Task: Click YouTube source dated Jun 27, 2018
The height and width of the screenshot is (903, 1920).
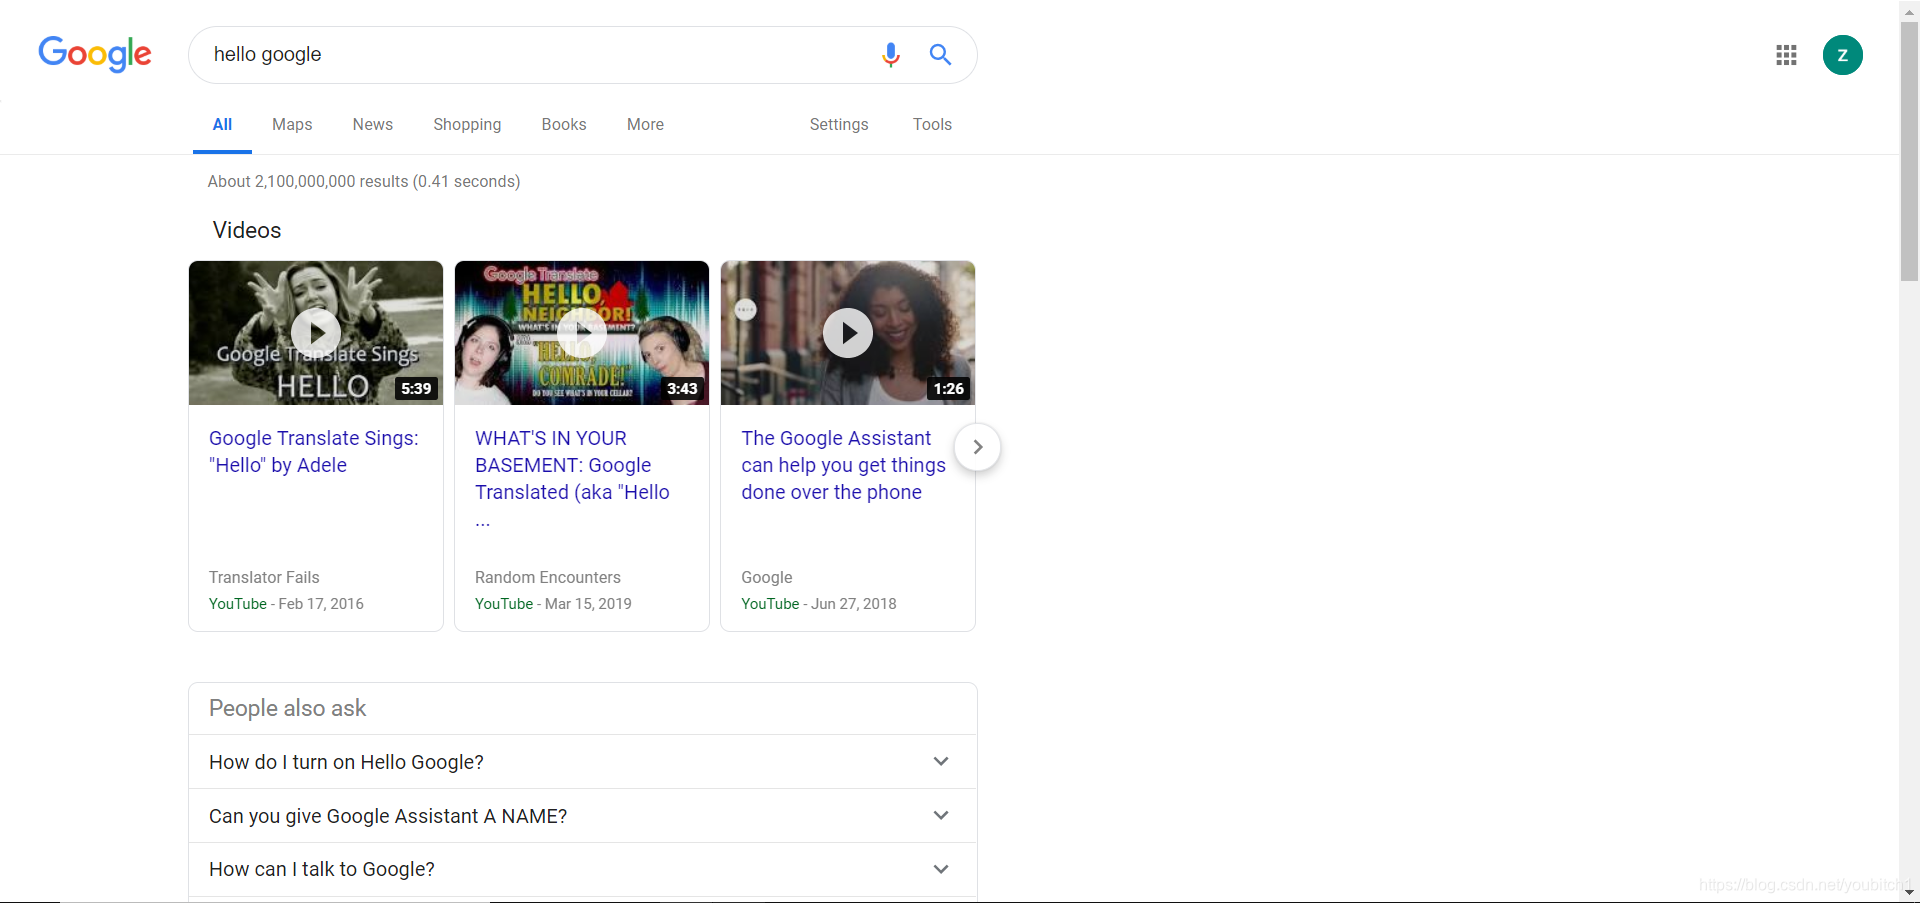Action: (770, 604)
